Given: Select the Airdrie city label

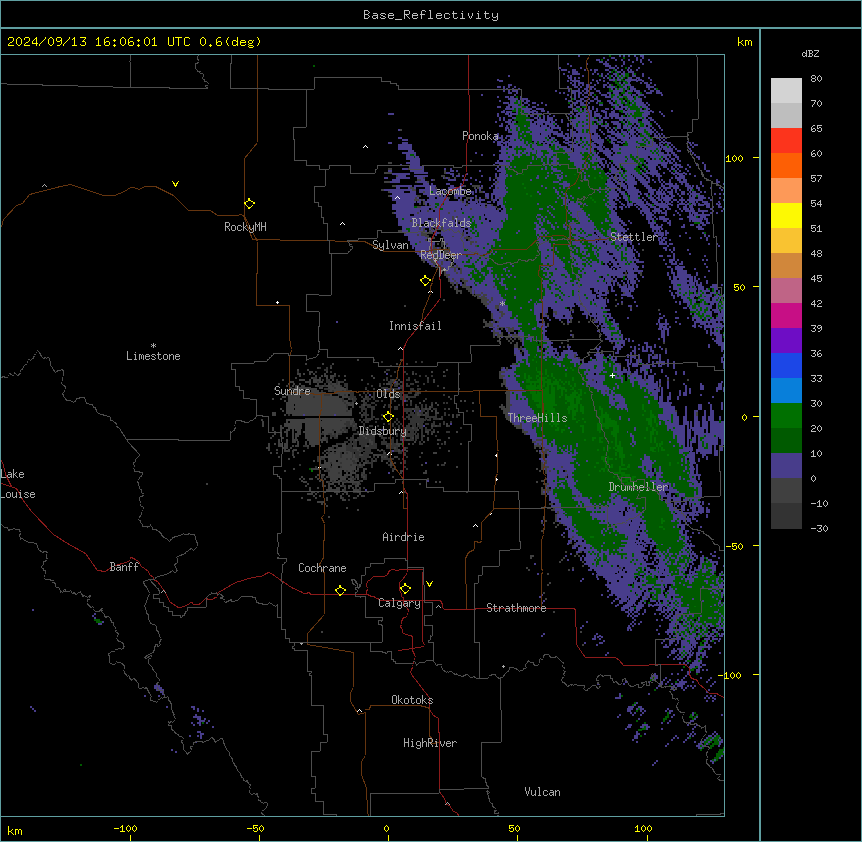Looking at the screenshot, I should (403, 537).
